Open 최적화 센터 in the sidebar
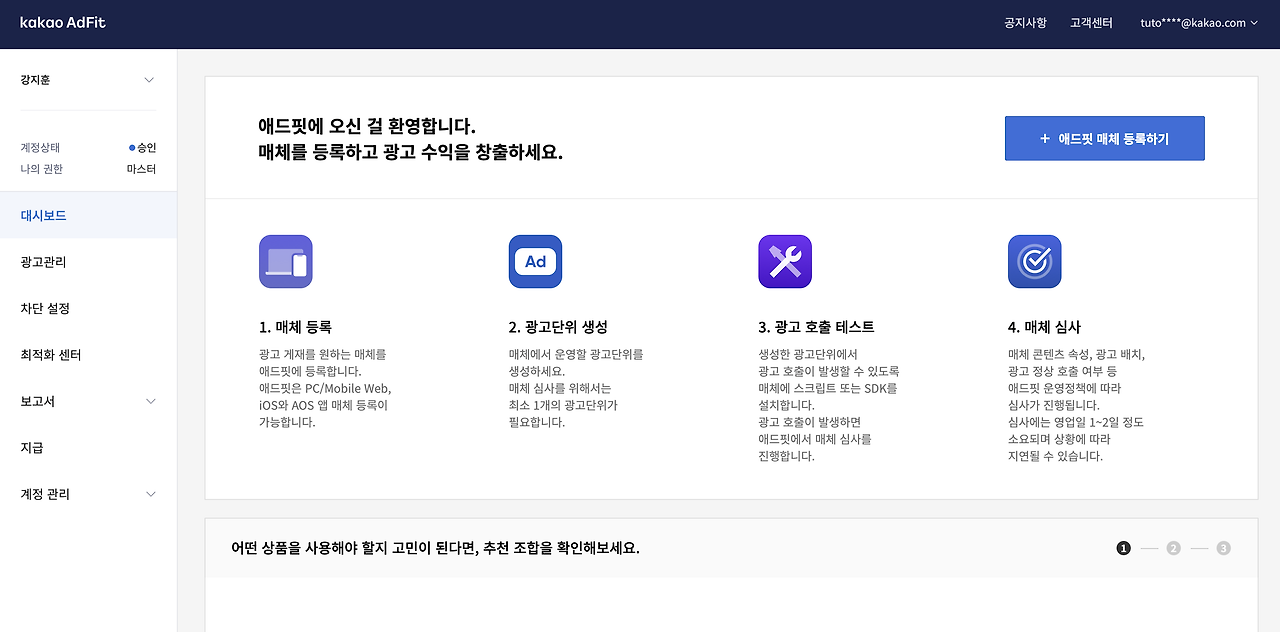 pos(88,355)
